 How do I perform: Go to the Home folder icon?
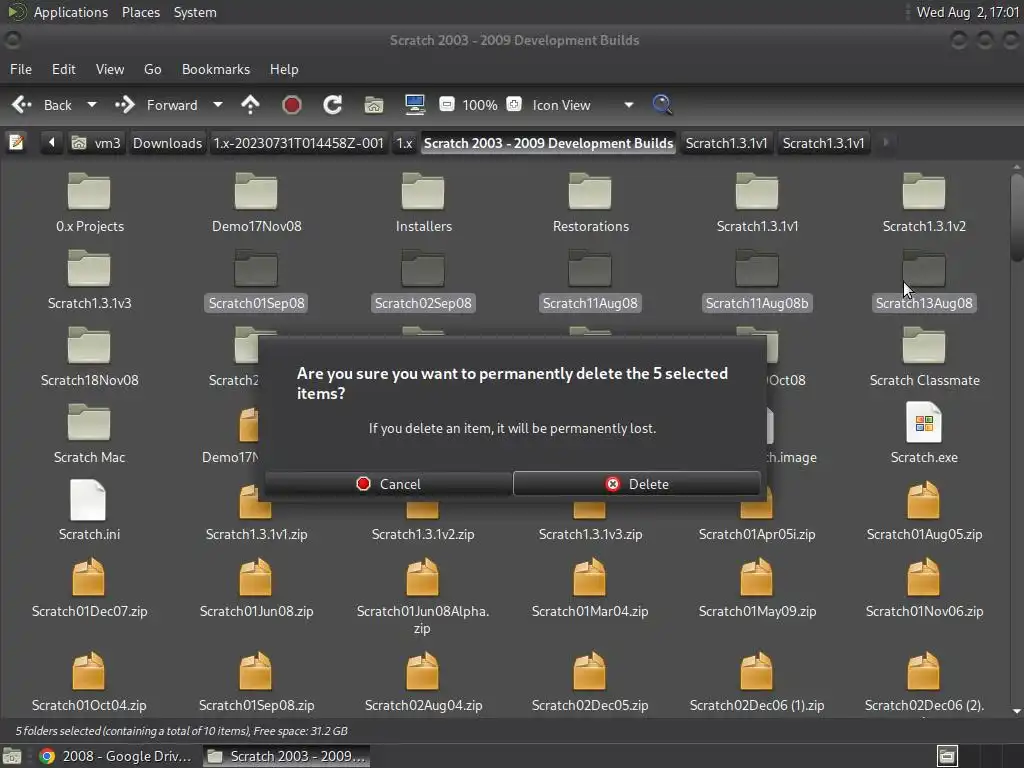point(374,104)
